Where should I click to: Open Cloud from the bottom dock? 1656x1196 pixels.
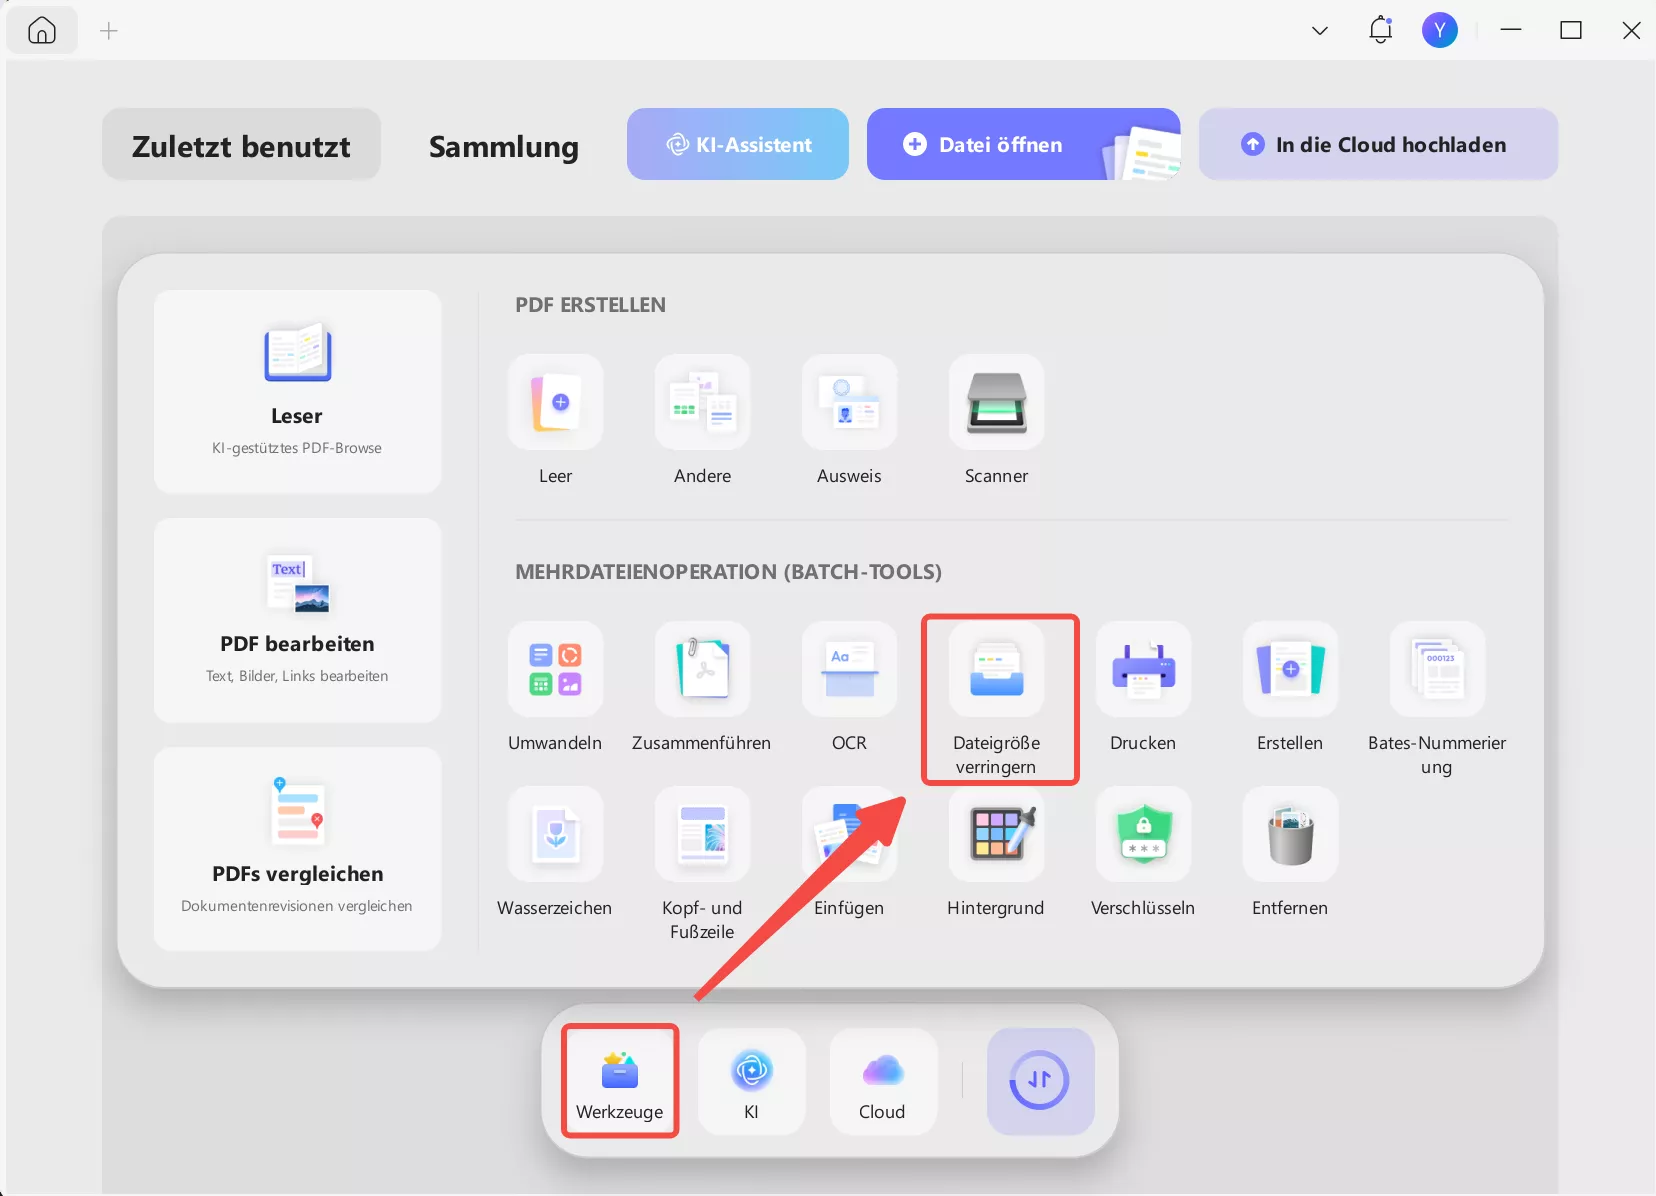883,1081
